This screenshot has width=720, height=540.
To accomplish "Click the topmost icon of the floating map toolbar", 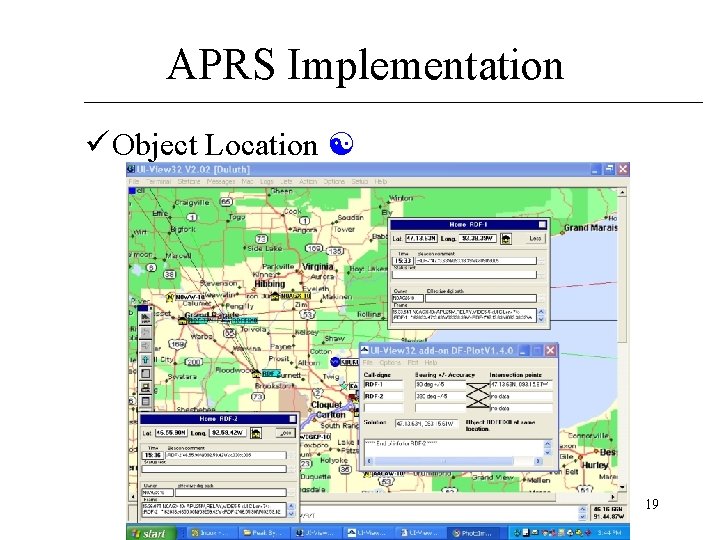I will point(145,317).
